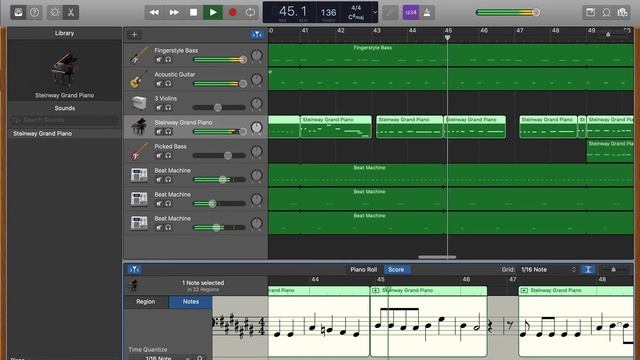Select the 3 Violins keyboard icon
Image resolution: width=640 pixels, height=360 pixels.
coord(139,103)
